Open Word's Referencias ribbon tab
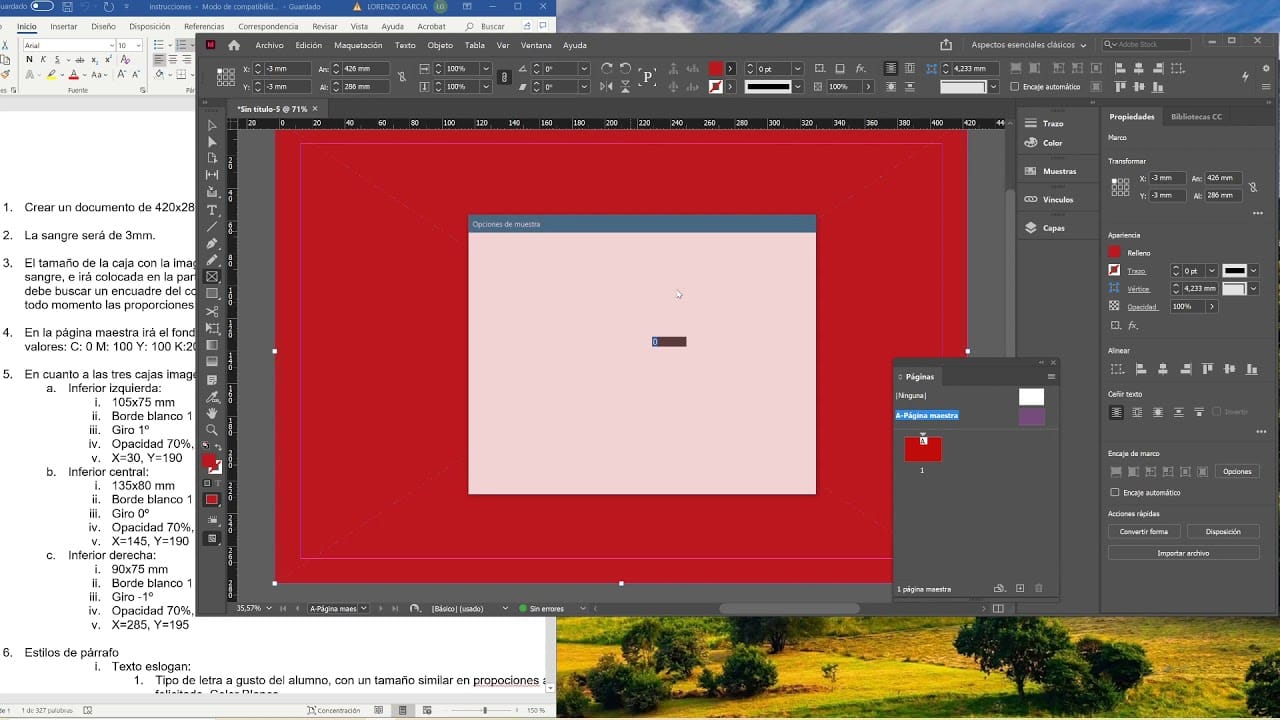Viewport: 1280px width, 720px height. click(x=204, y=27)
